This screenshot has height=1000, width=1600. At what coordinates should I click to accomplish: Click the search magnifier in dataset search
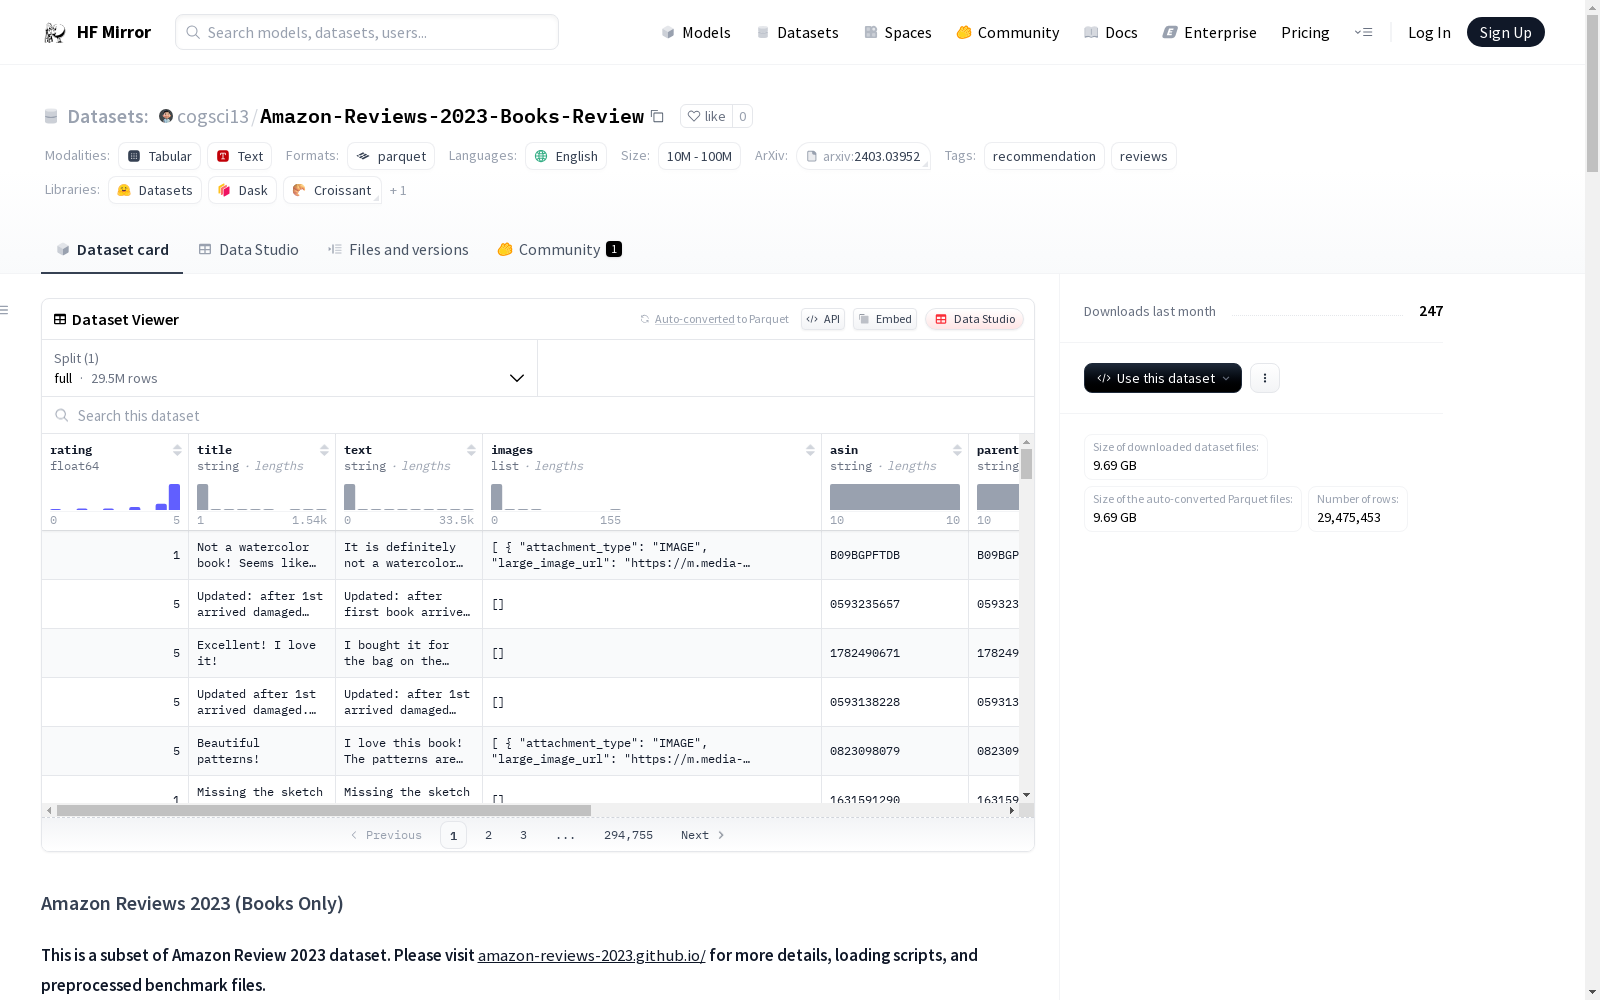coord(62,415)
